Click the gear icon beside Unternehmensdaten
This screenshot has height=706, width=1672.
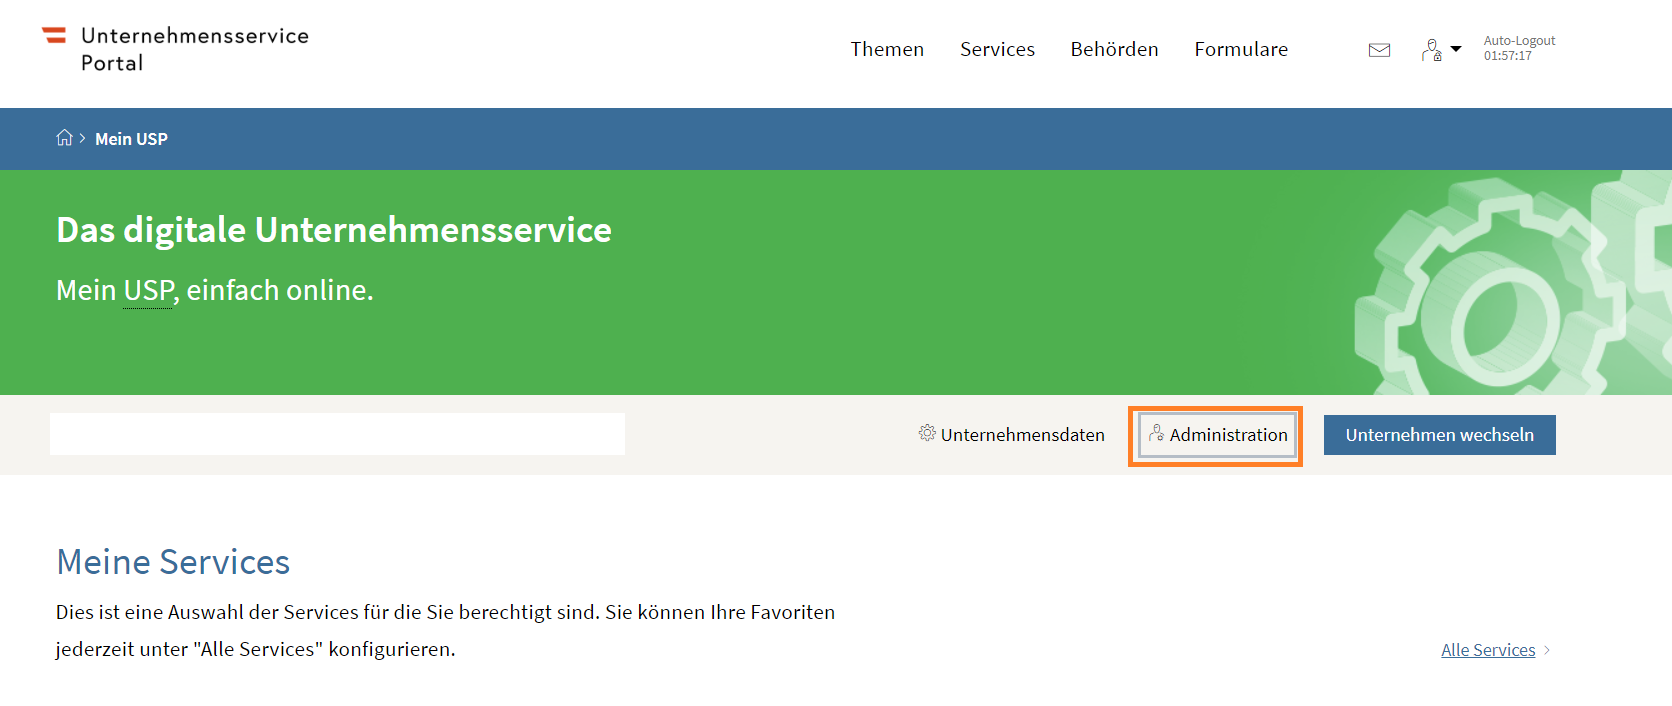coord(927,433)
